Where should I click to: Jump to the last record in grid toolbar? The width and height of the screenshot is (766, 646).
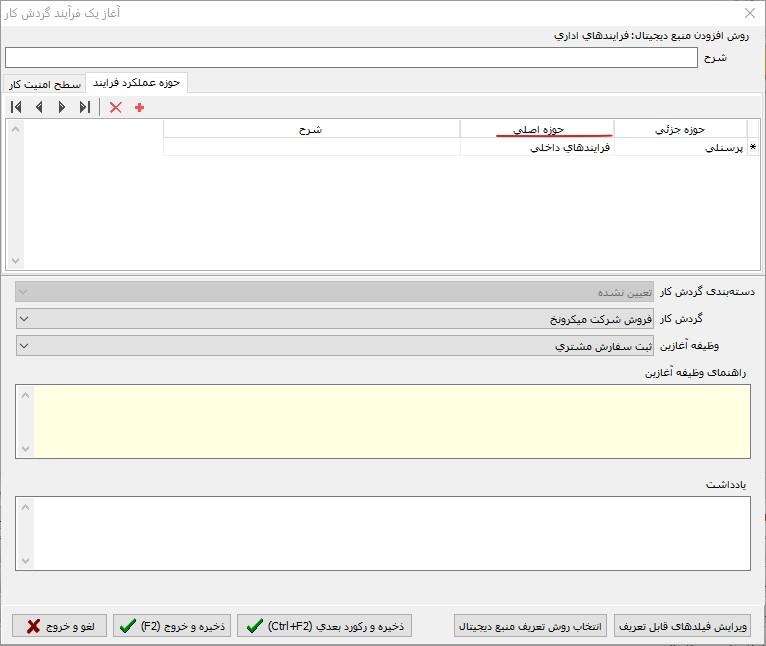tap(85, 107)
